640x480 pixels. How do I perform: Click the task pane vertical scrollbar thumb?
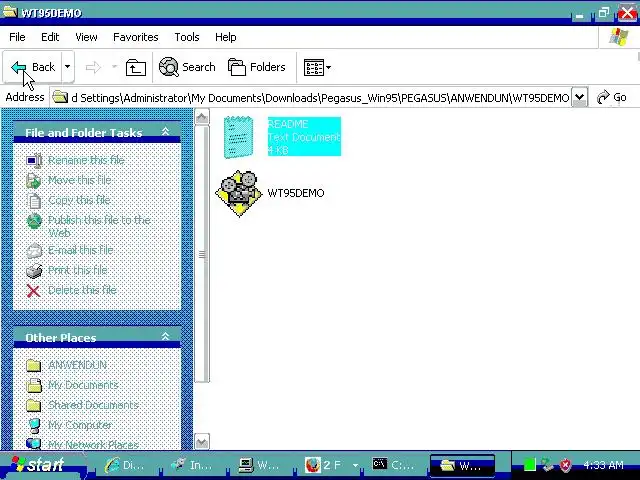coord(202,254)
